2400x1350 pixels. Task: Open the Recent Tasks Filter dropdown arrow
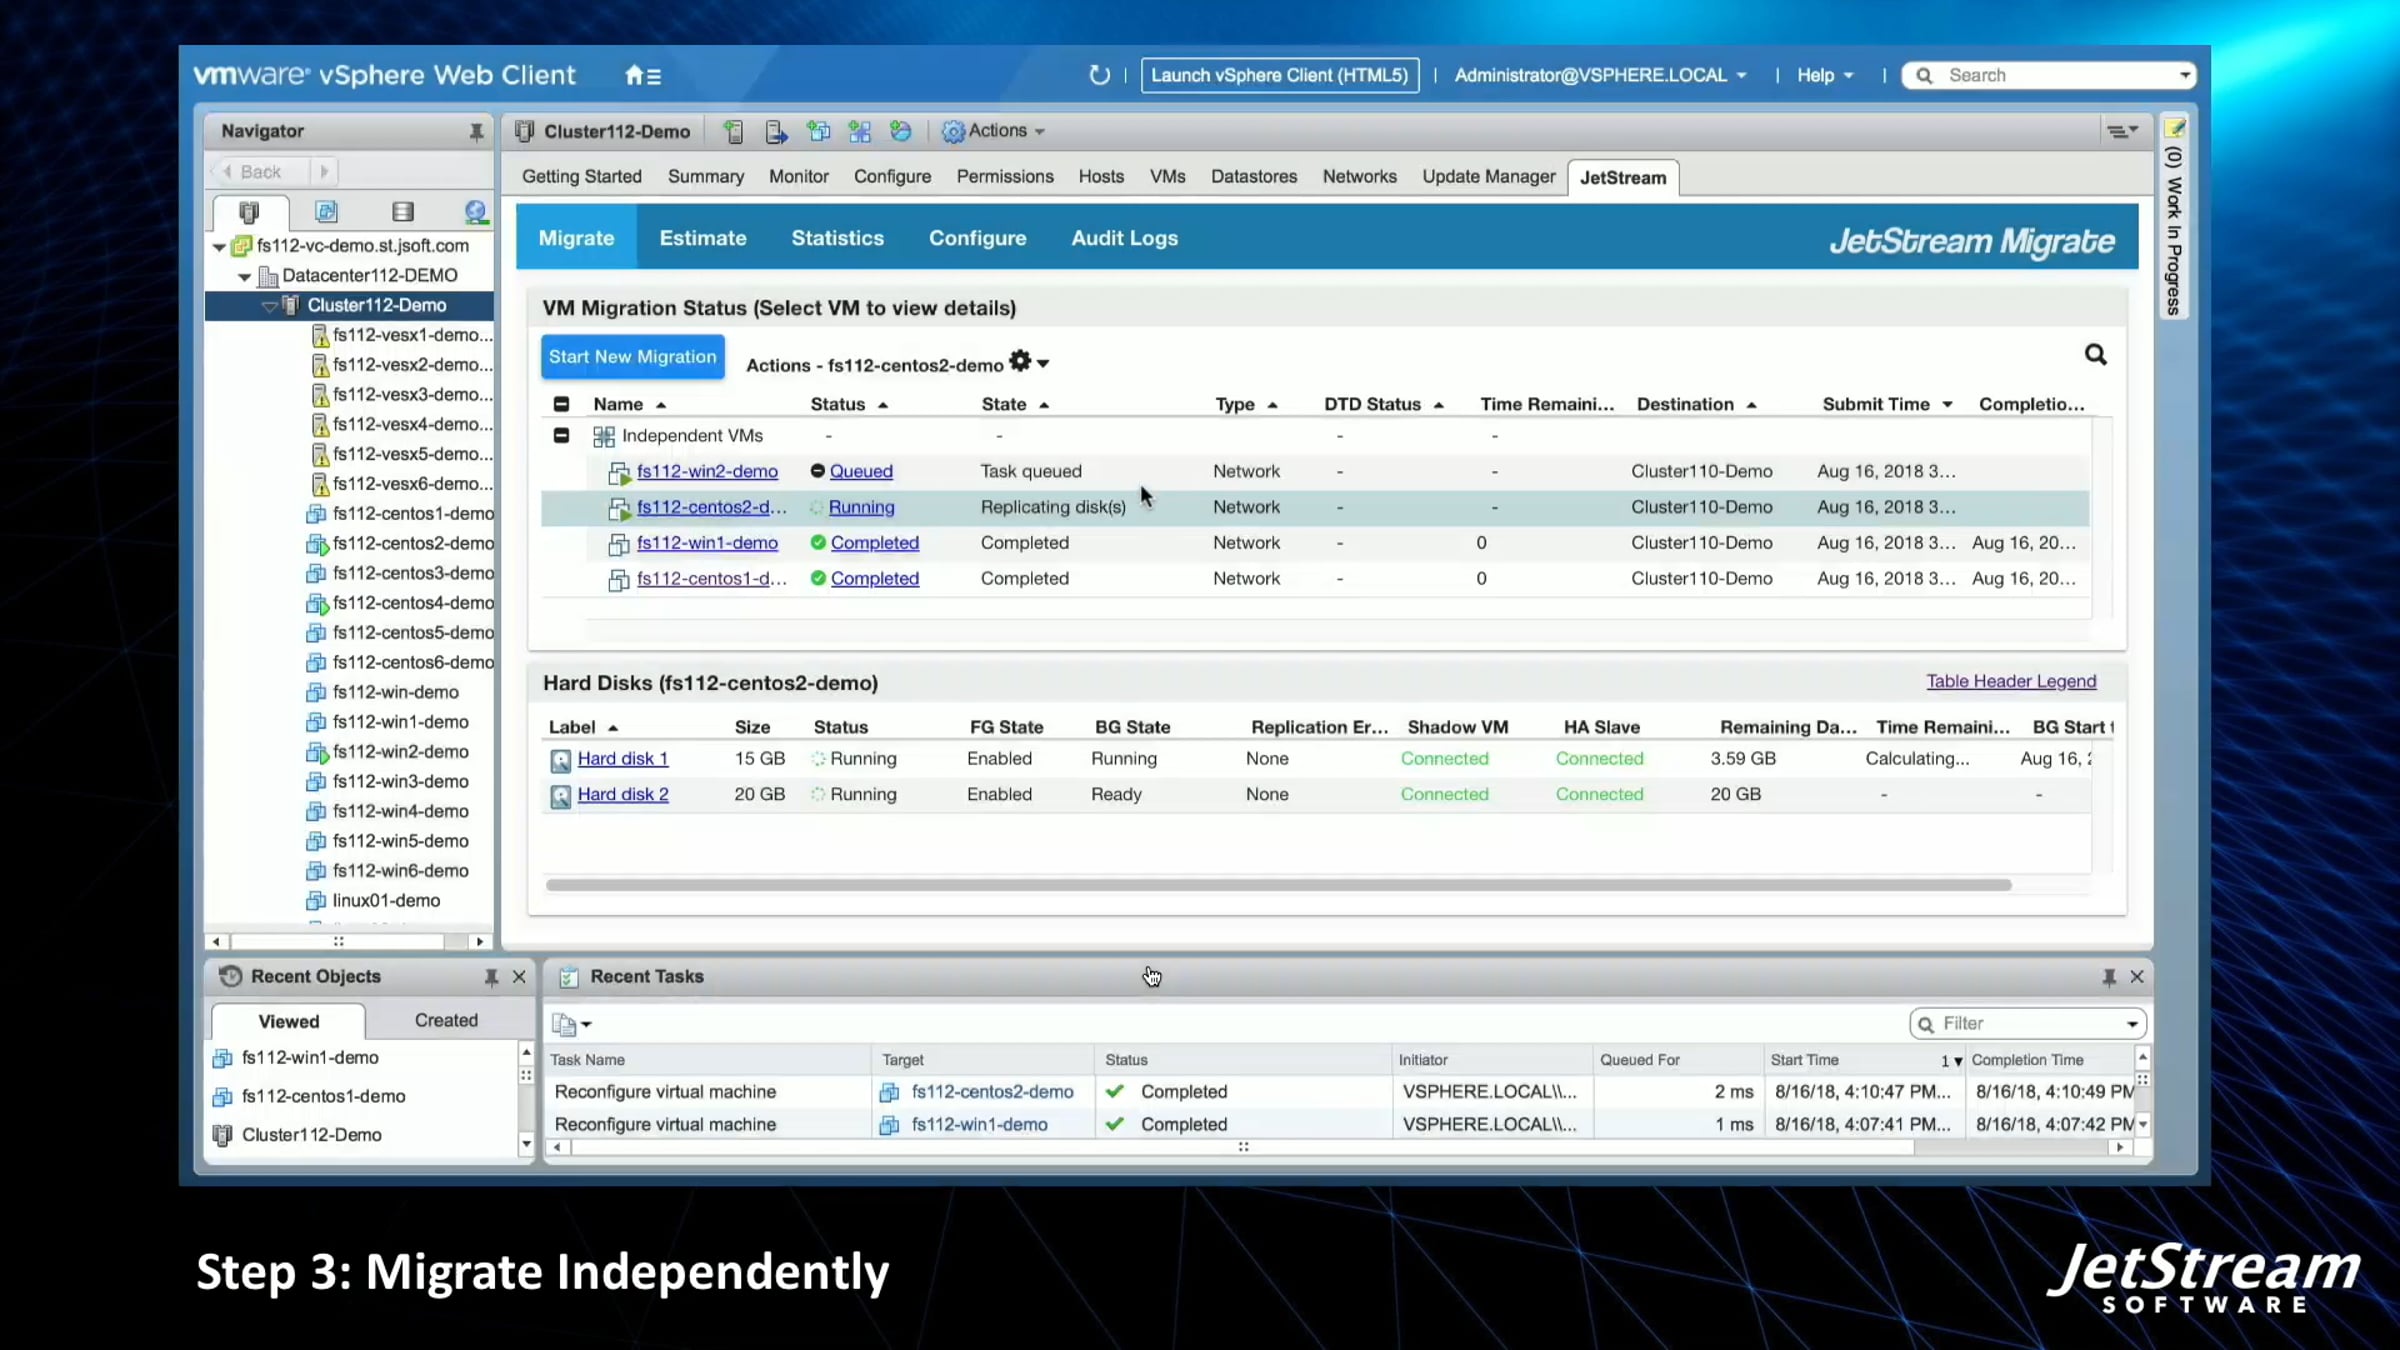(x=2132, y=1024)
